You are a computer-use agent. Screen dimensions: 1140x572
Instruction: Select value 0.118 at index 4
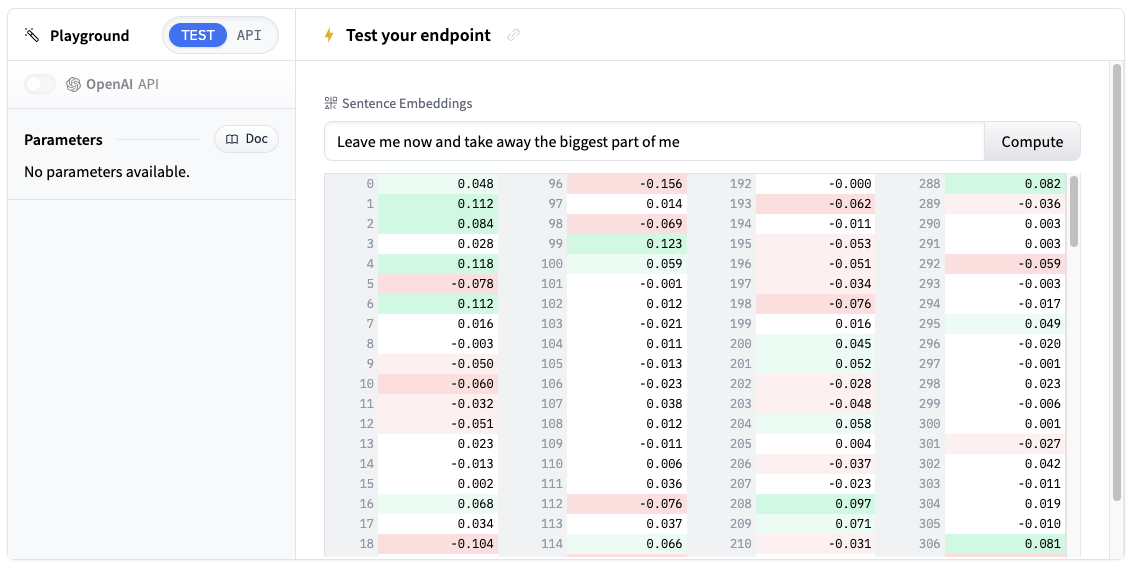[x=438, y=264]
